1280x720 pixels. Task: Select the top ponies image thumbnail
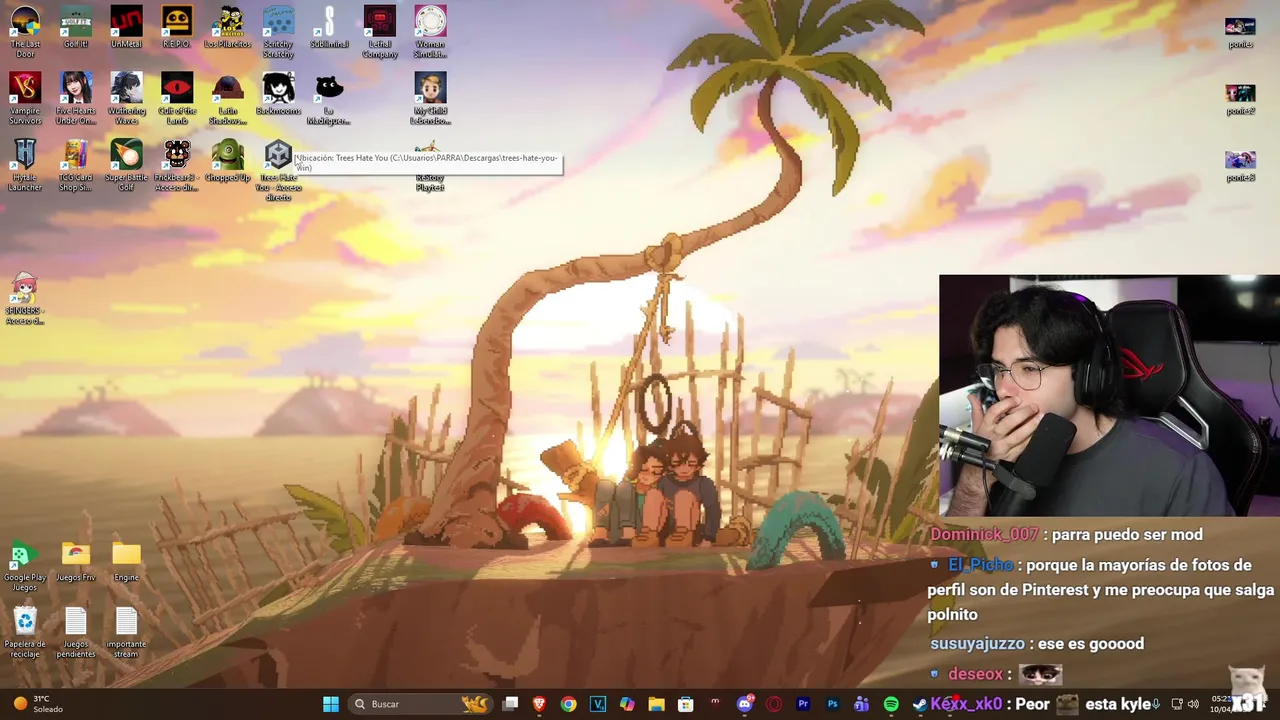point(1240,32)
